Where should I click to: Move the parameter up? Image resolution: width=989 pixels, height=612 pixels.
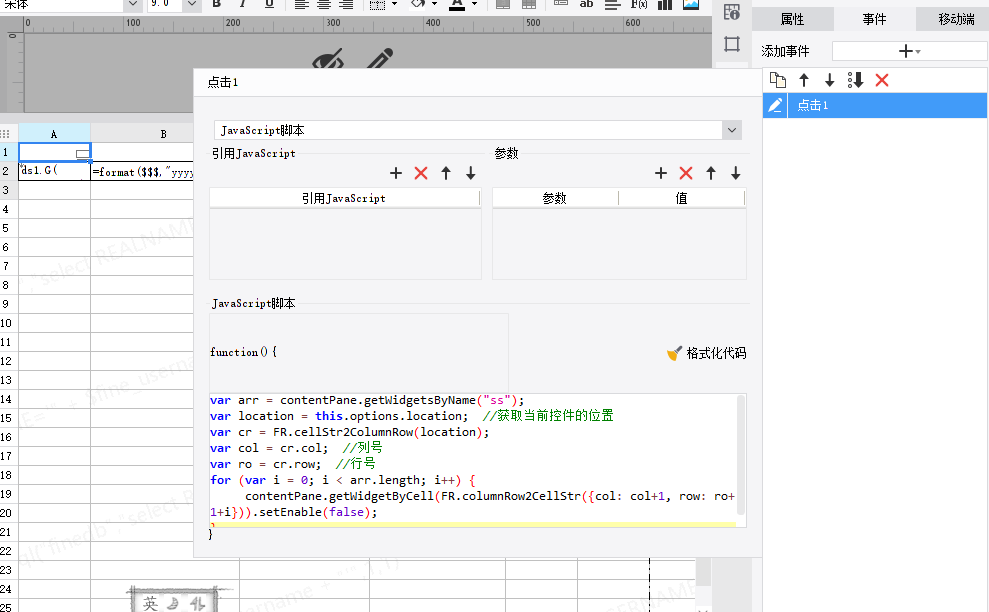pyautogui.click(x=711, y=173)
